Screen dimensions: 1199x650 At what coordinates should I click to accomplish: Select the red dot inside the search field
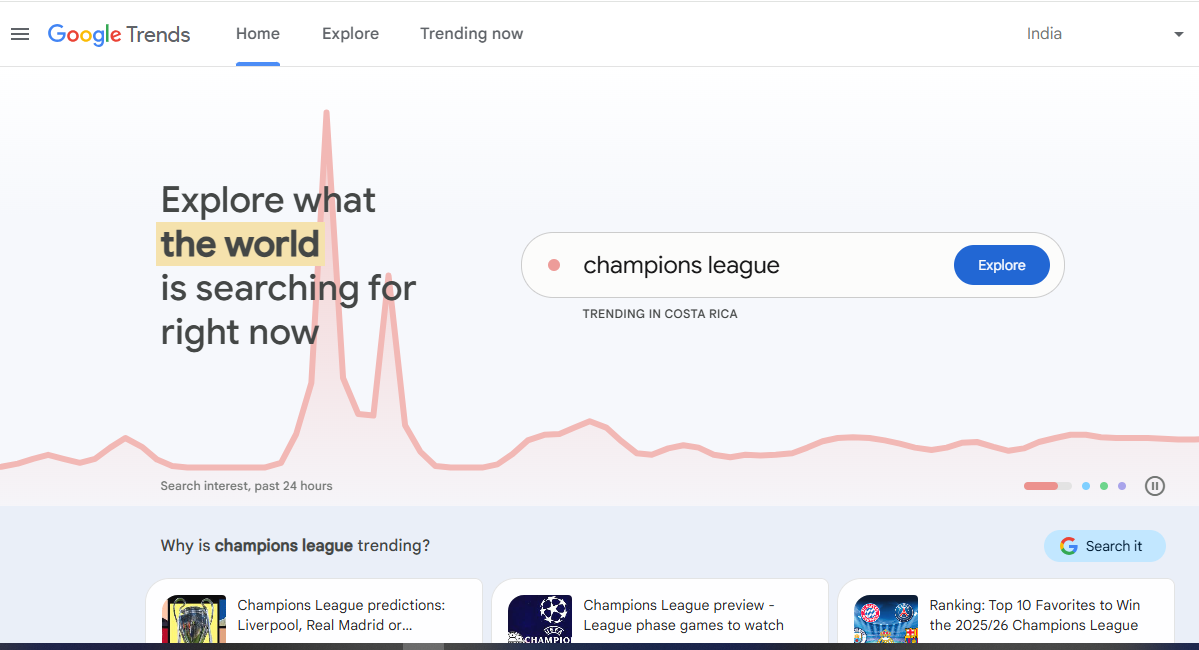coord(553,264)
